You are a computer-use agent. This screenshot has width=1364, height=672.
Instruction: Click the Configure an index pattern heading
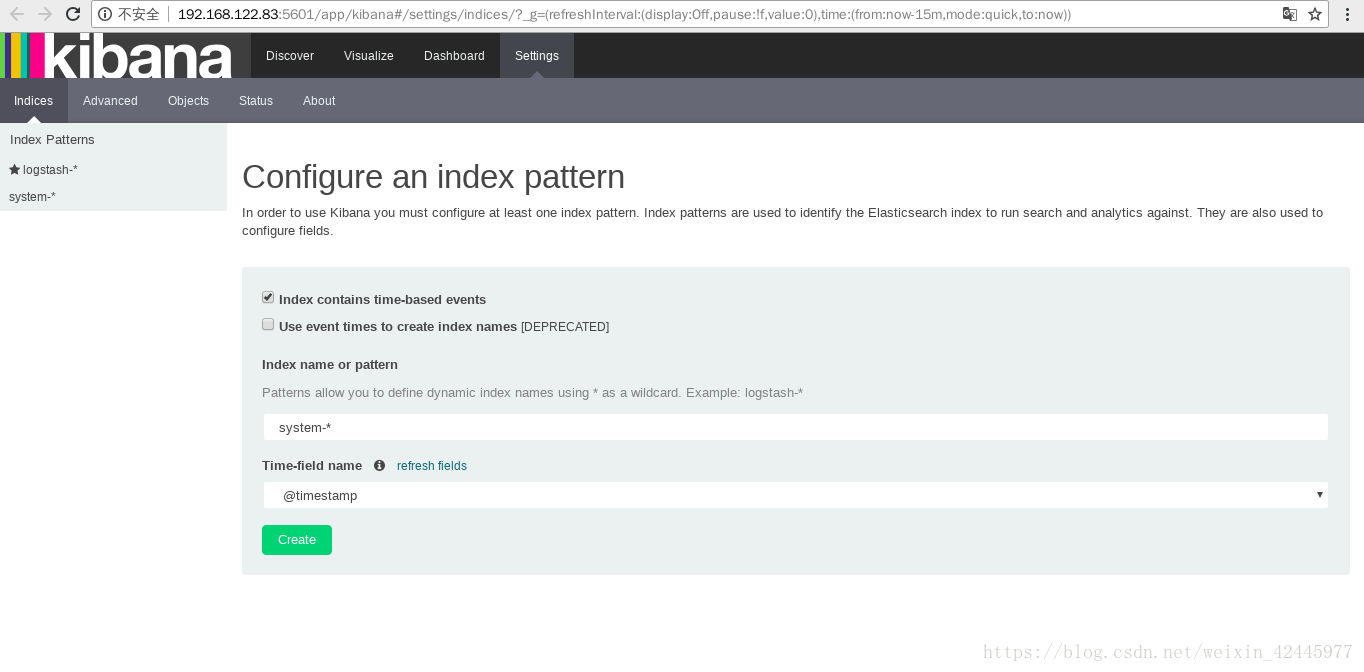click(433, 177)
